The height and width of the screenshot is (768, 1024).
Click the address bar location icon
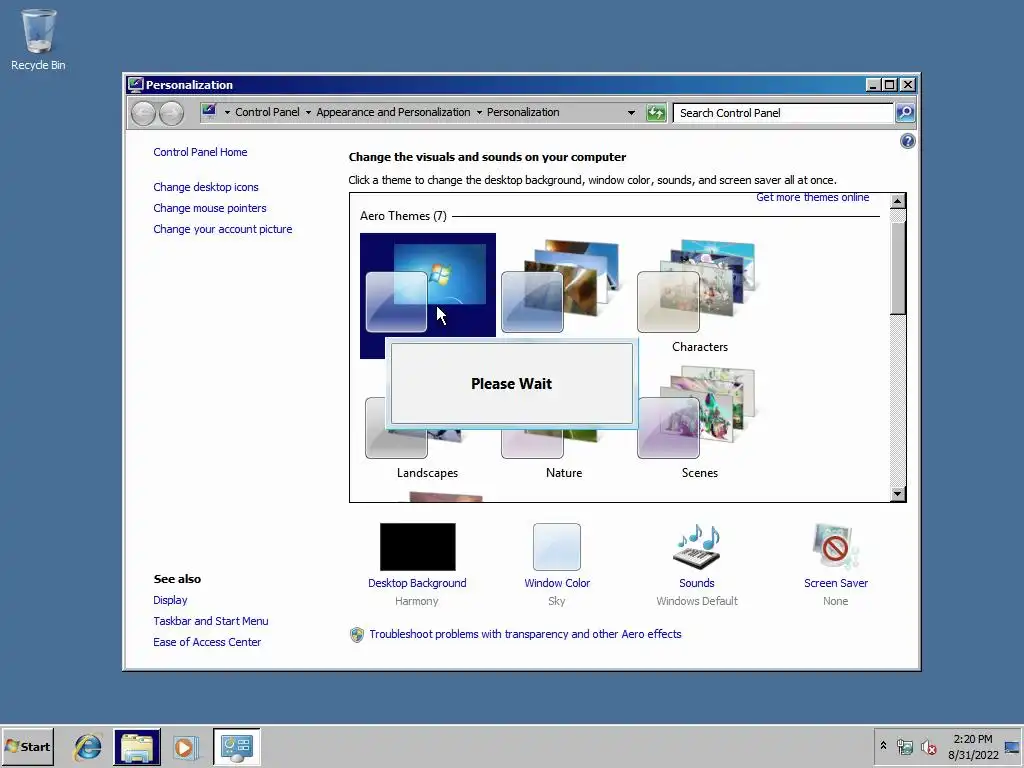pyautogui.click(x=209, y=112)
